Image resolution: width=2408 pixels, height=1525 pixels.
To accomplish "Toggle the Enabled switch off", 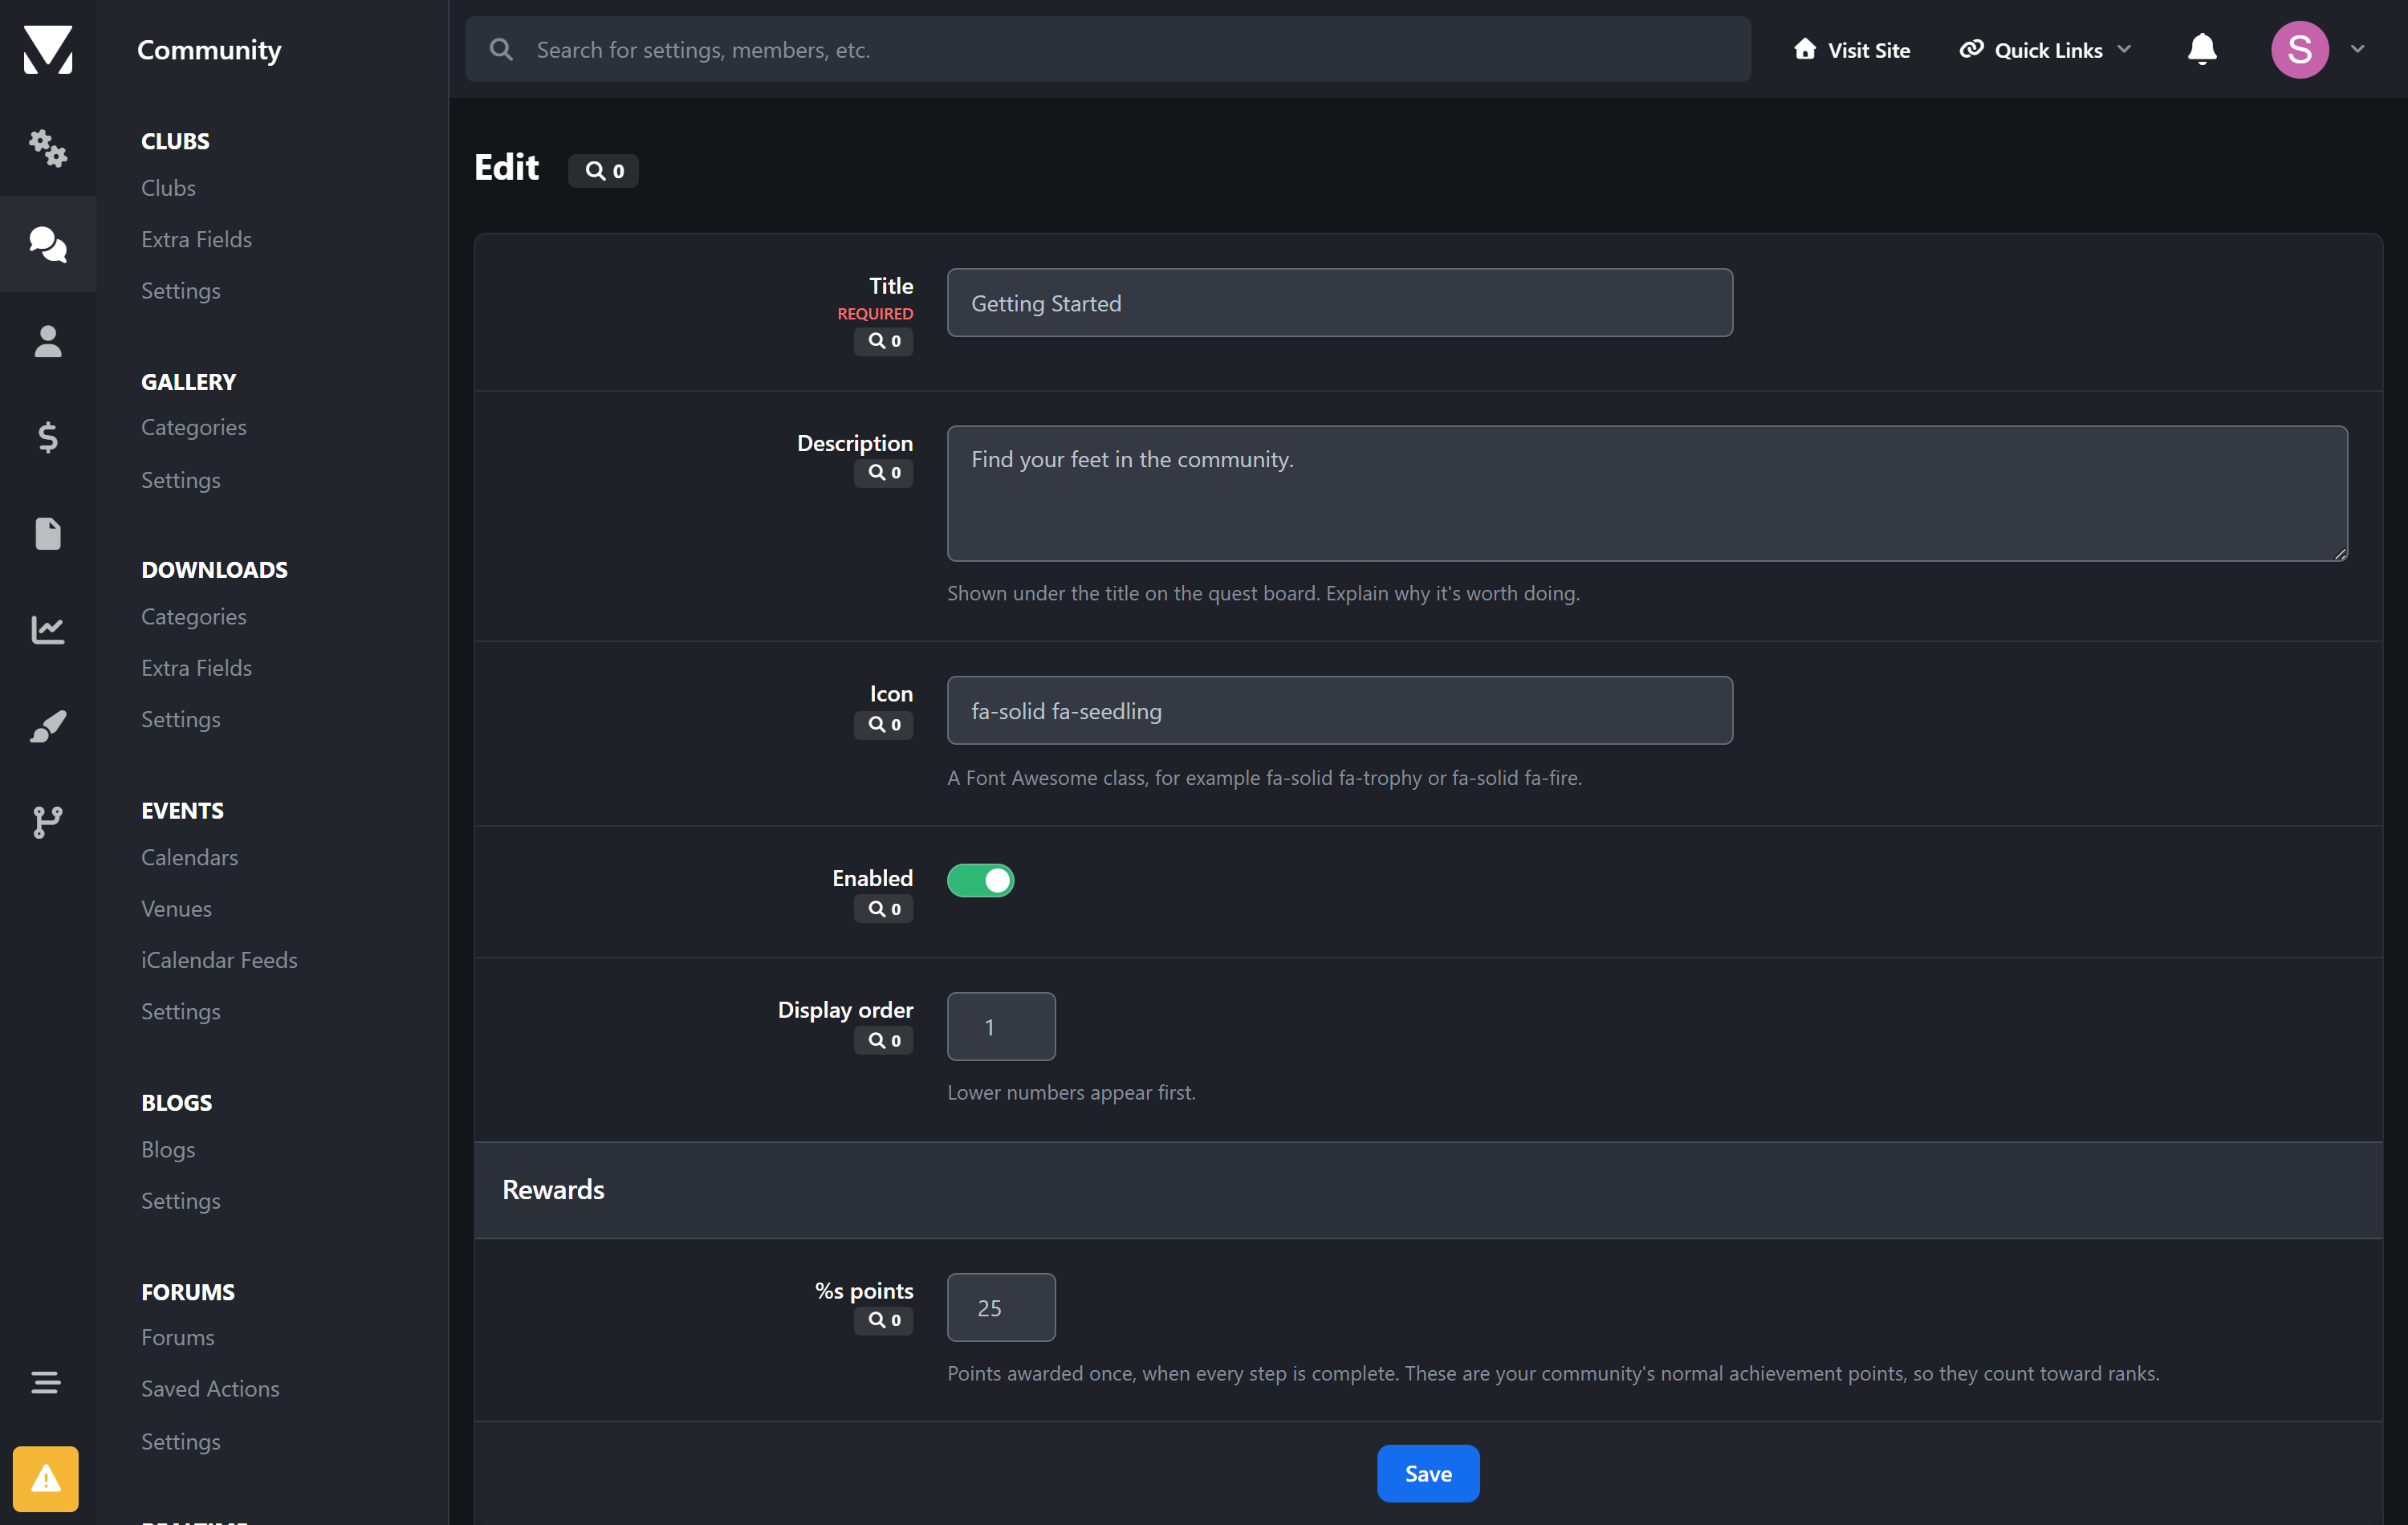I will [x=980, y=880].
